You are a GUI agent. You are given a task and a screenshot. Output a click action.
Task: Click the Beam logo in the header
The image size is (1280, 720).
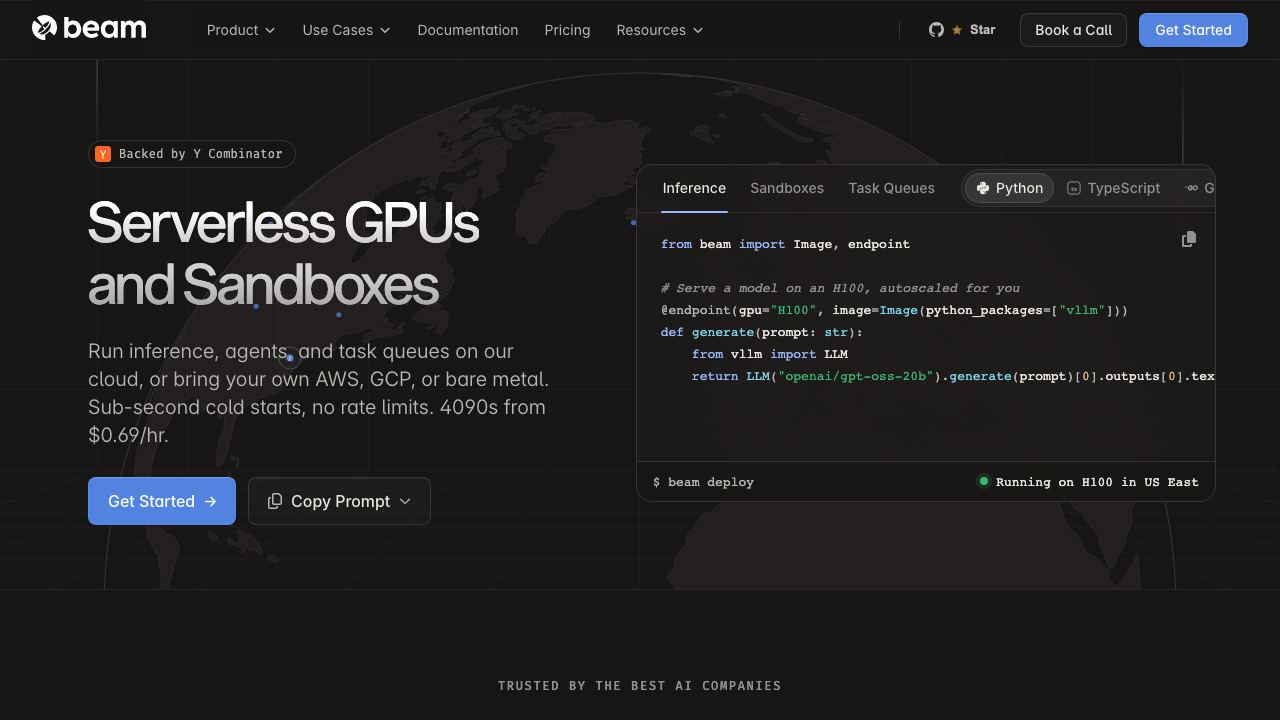89,28
